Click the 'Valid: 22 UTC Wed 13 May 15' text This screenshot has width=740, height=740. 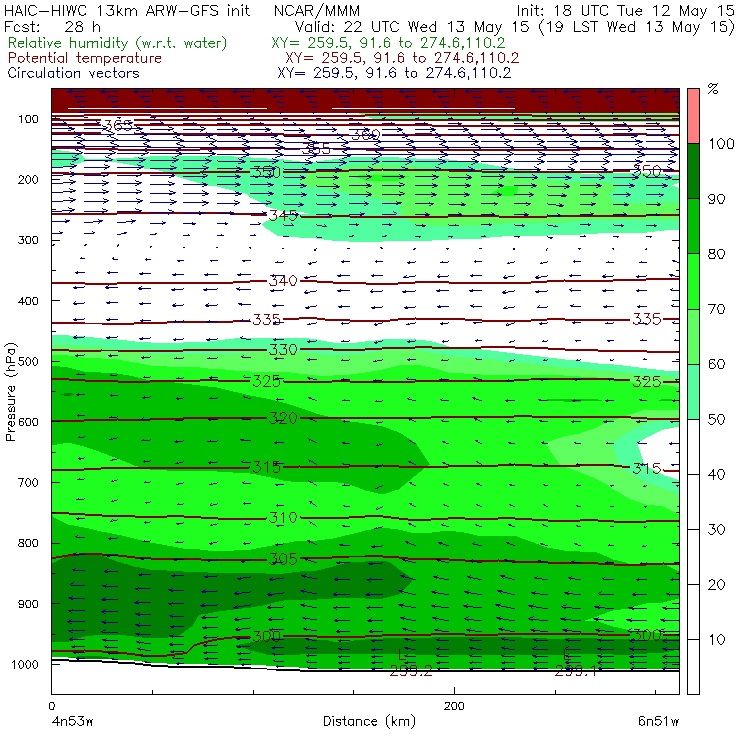pyautogui.click(x=412, y=27)
